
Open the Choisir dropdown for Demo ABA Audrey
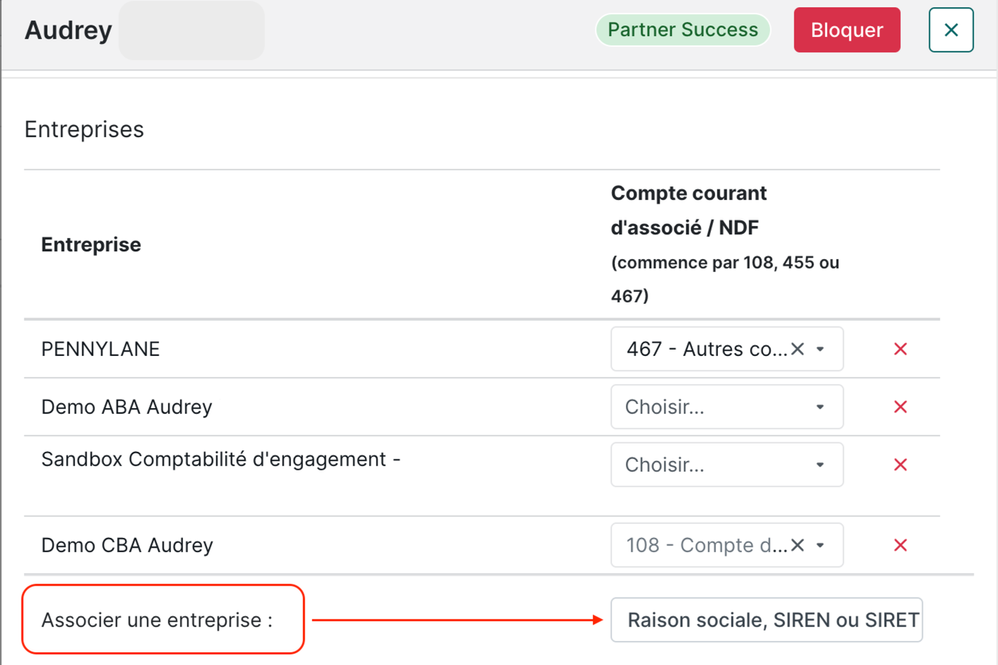click(x=726, y=407)
